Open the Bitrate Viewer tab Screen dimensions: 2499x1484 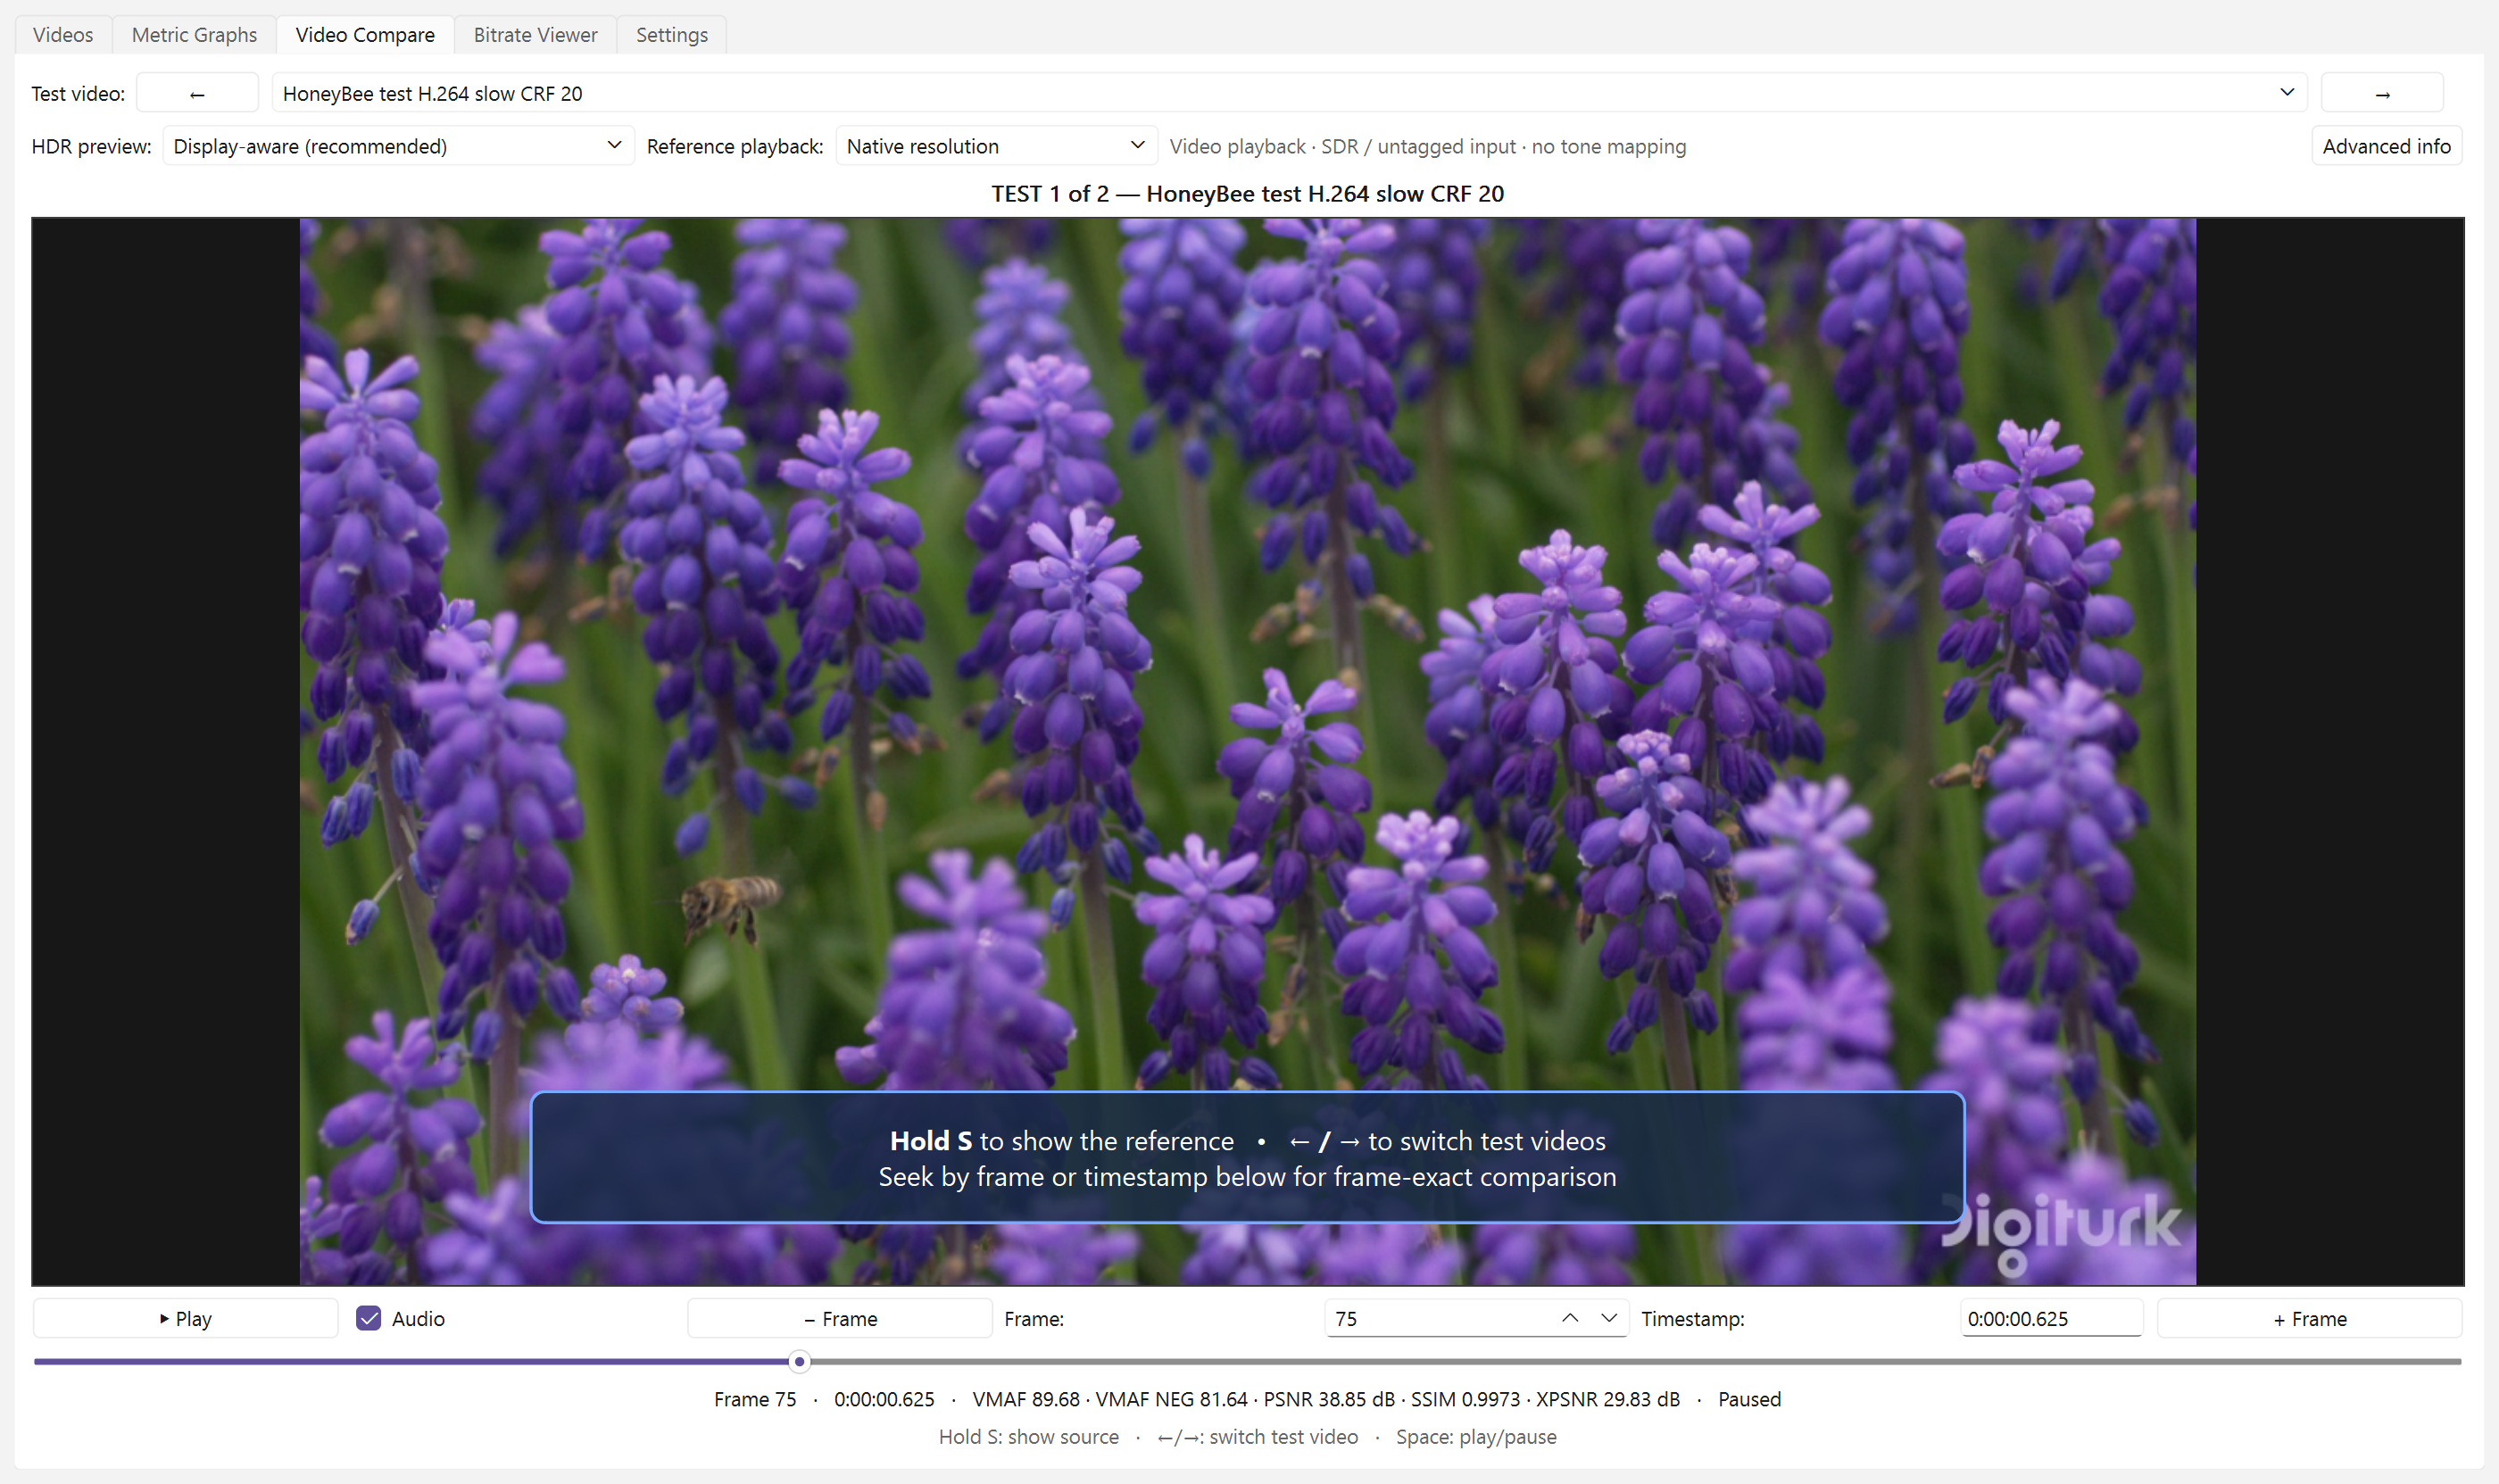tap(535, 35)
